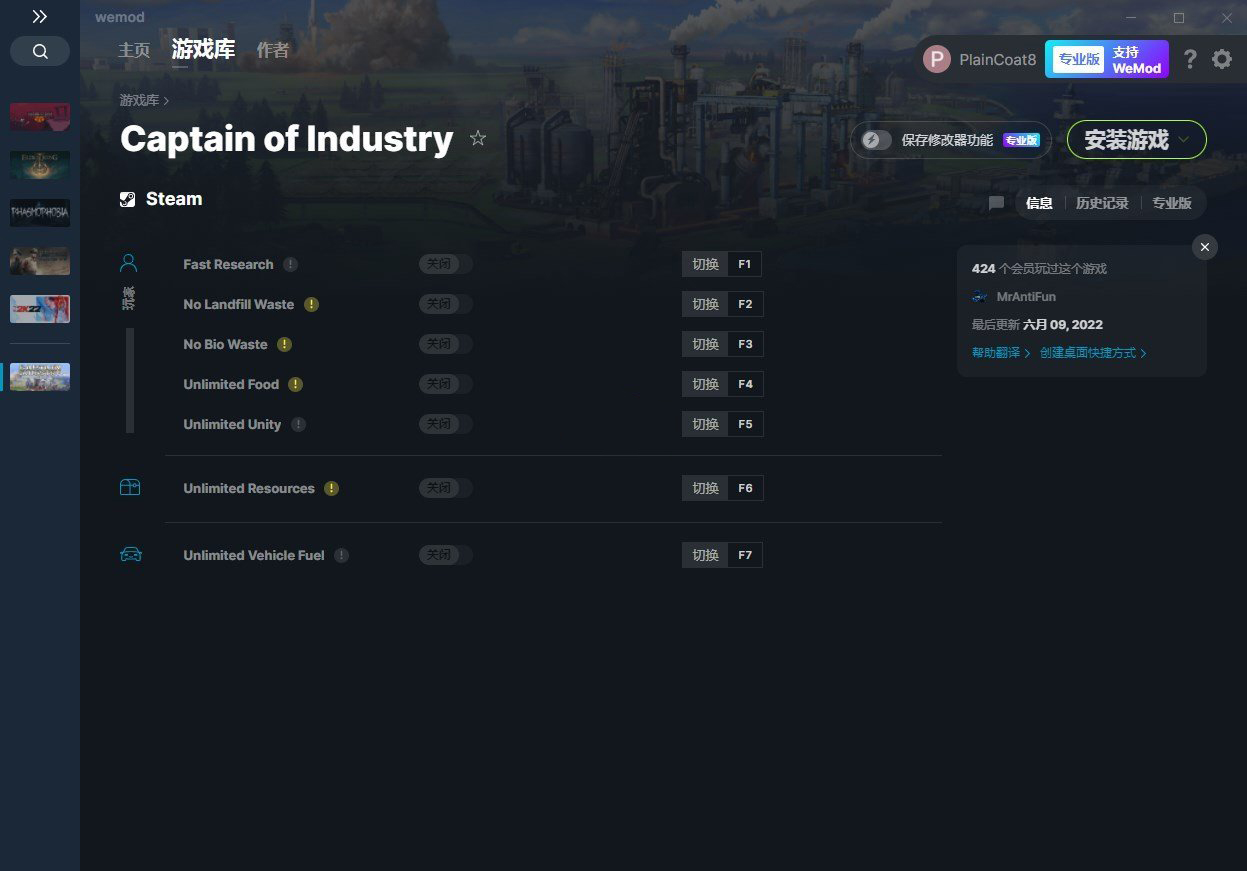Go to the 主页 tab
Image resolution: width=1247 pixels, height=871 pixels.
pos(134,50)
